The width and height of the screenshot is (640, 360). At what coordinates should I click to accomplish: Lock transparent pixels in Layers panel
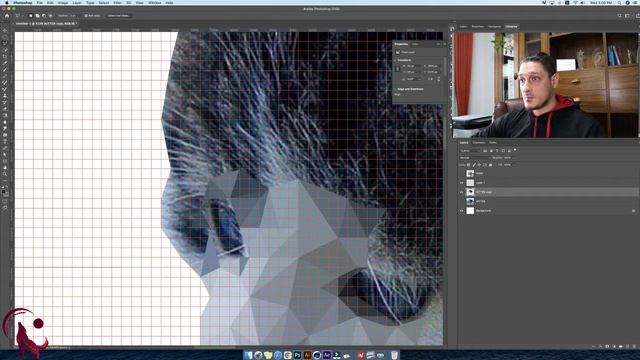pos(469,165)
